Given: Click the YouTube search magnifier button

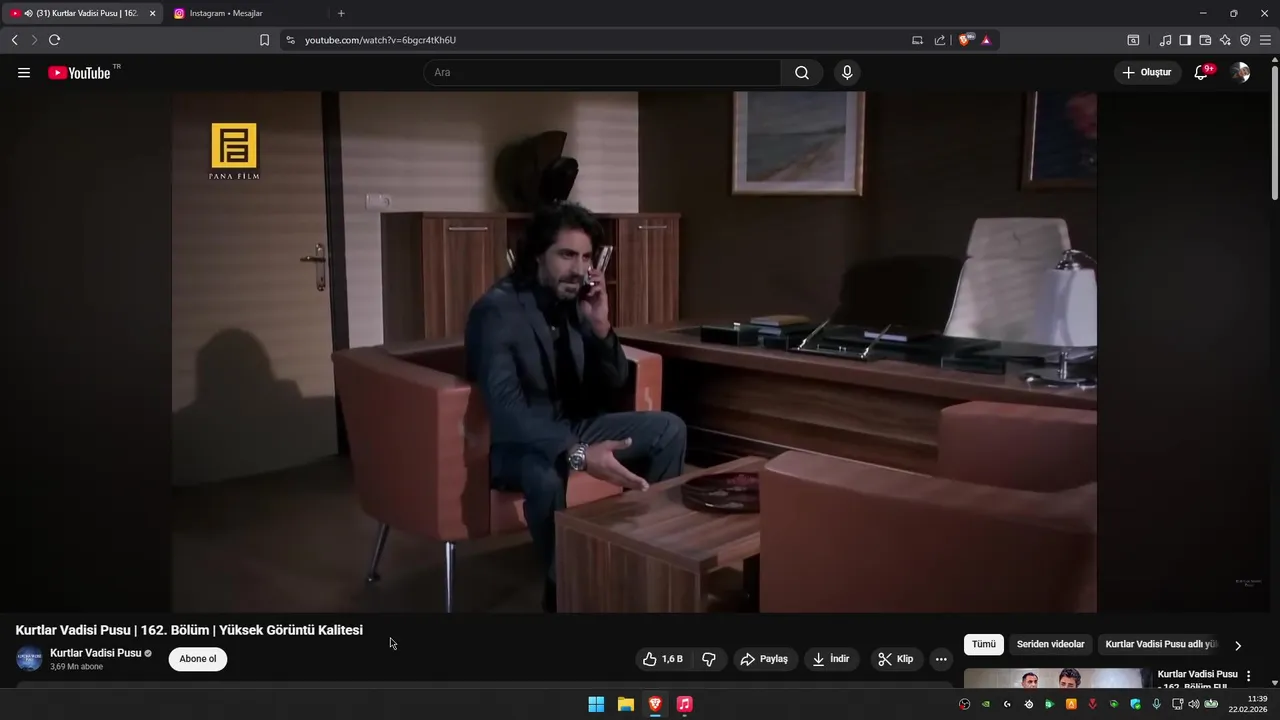Looking at the screenshot, I should coord(802,73).
